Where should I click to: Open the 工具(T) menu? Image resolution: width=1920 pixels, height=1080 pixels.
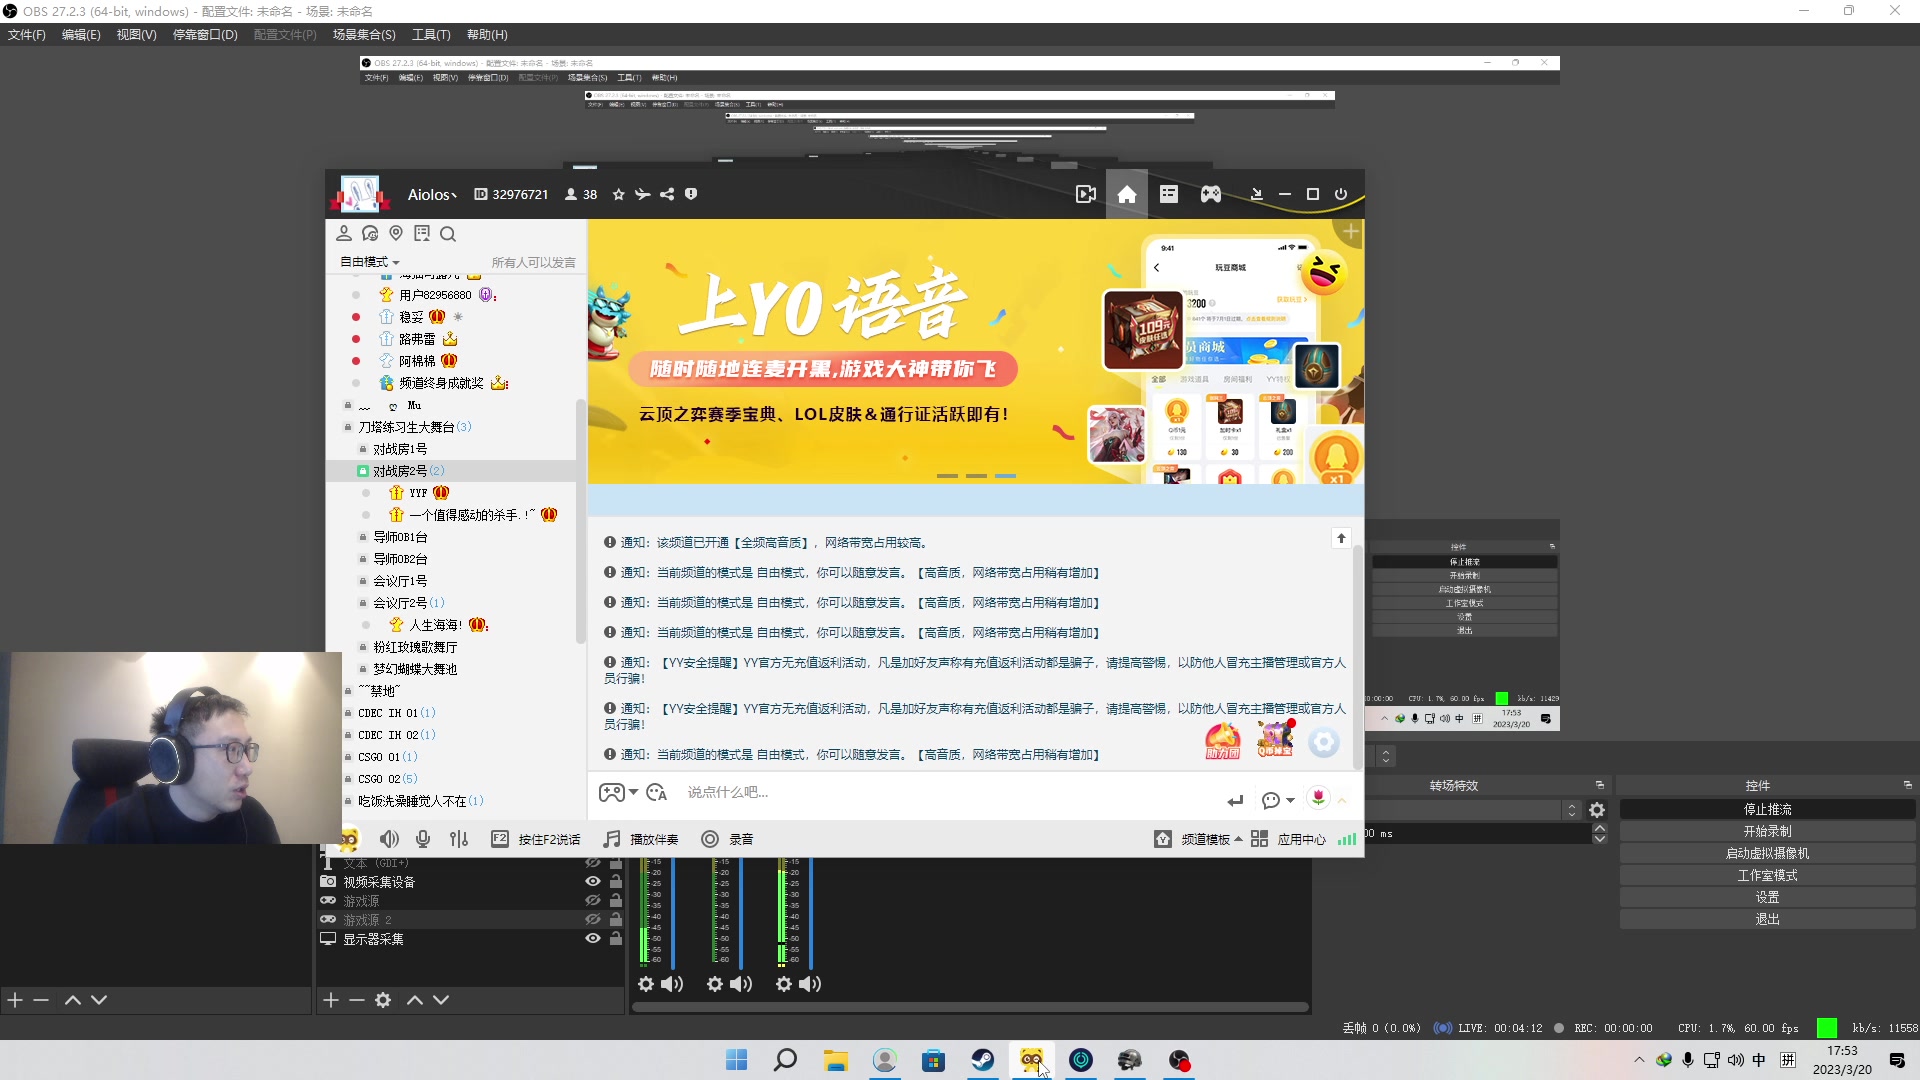(x=431, y=35)
